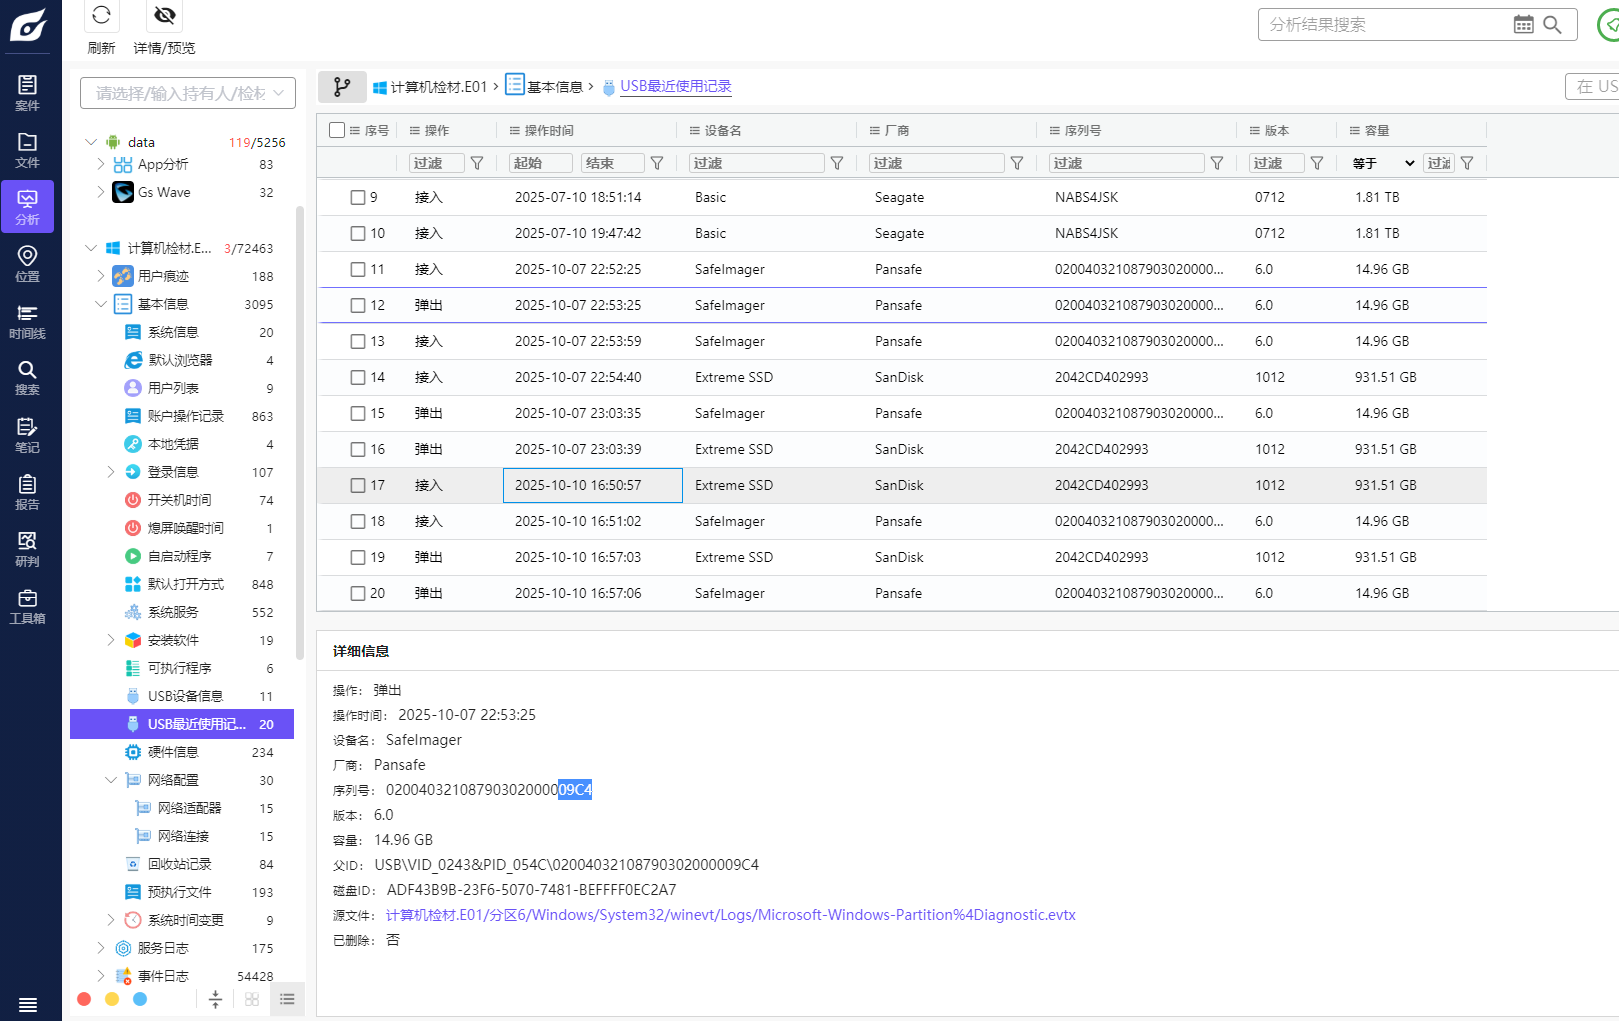Click the filter funnel icon under 序列号 column
This screenshot has height=1021, width=1619.
pyautogui.click(x=1217, y=163)
